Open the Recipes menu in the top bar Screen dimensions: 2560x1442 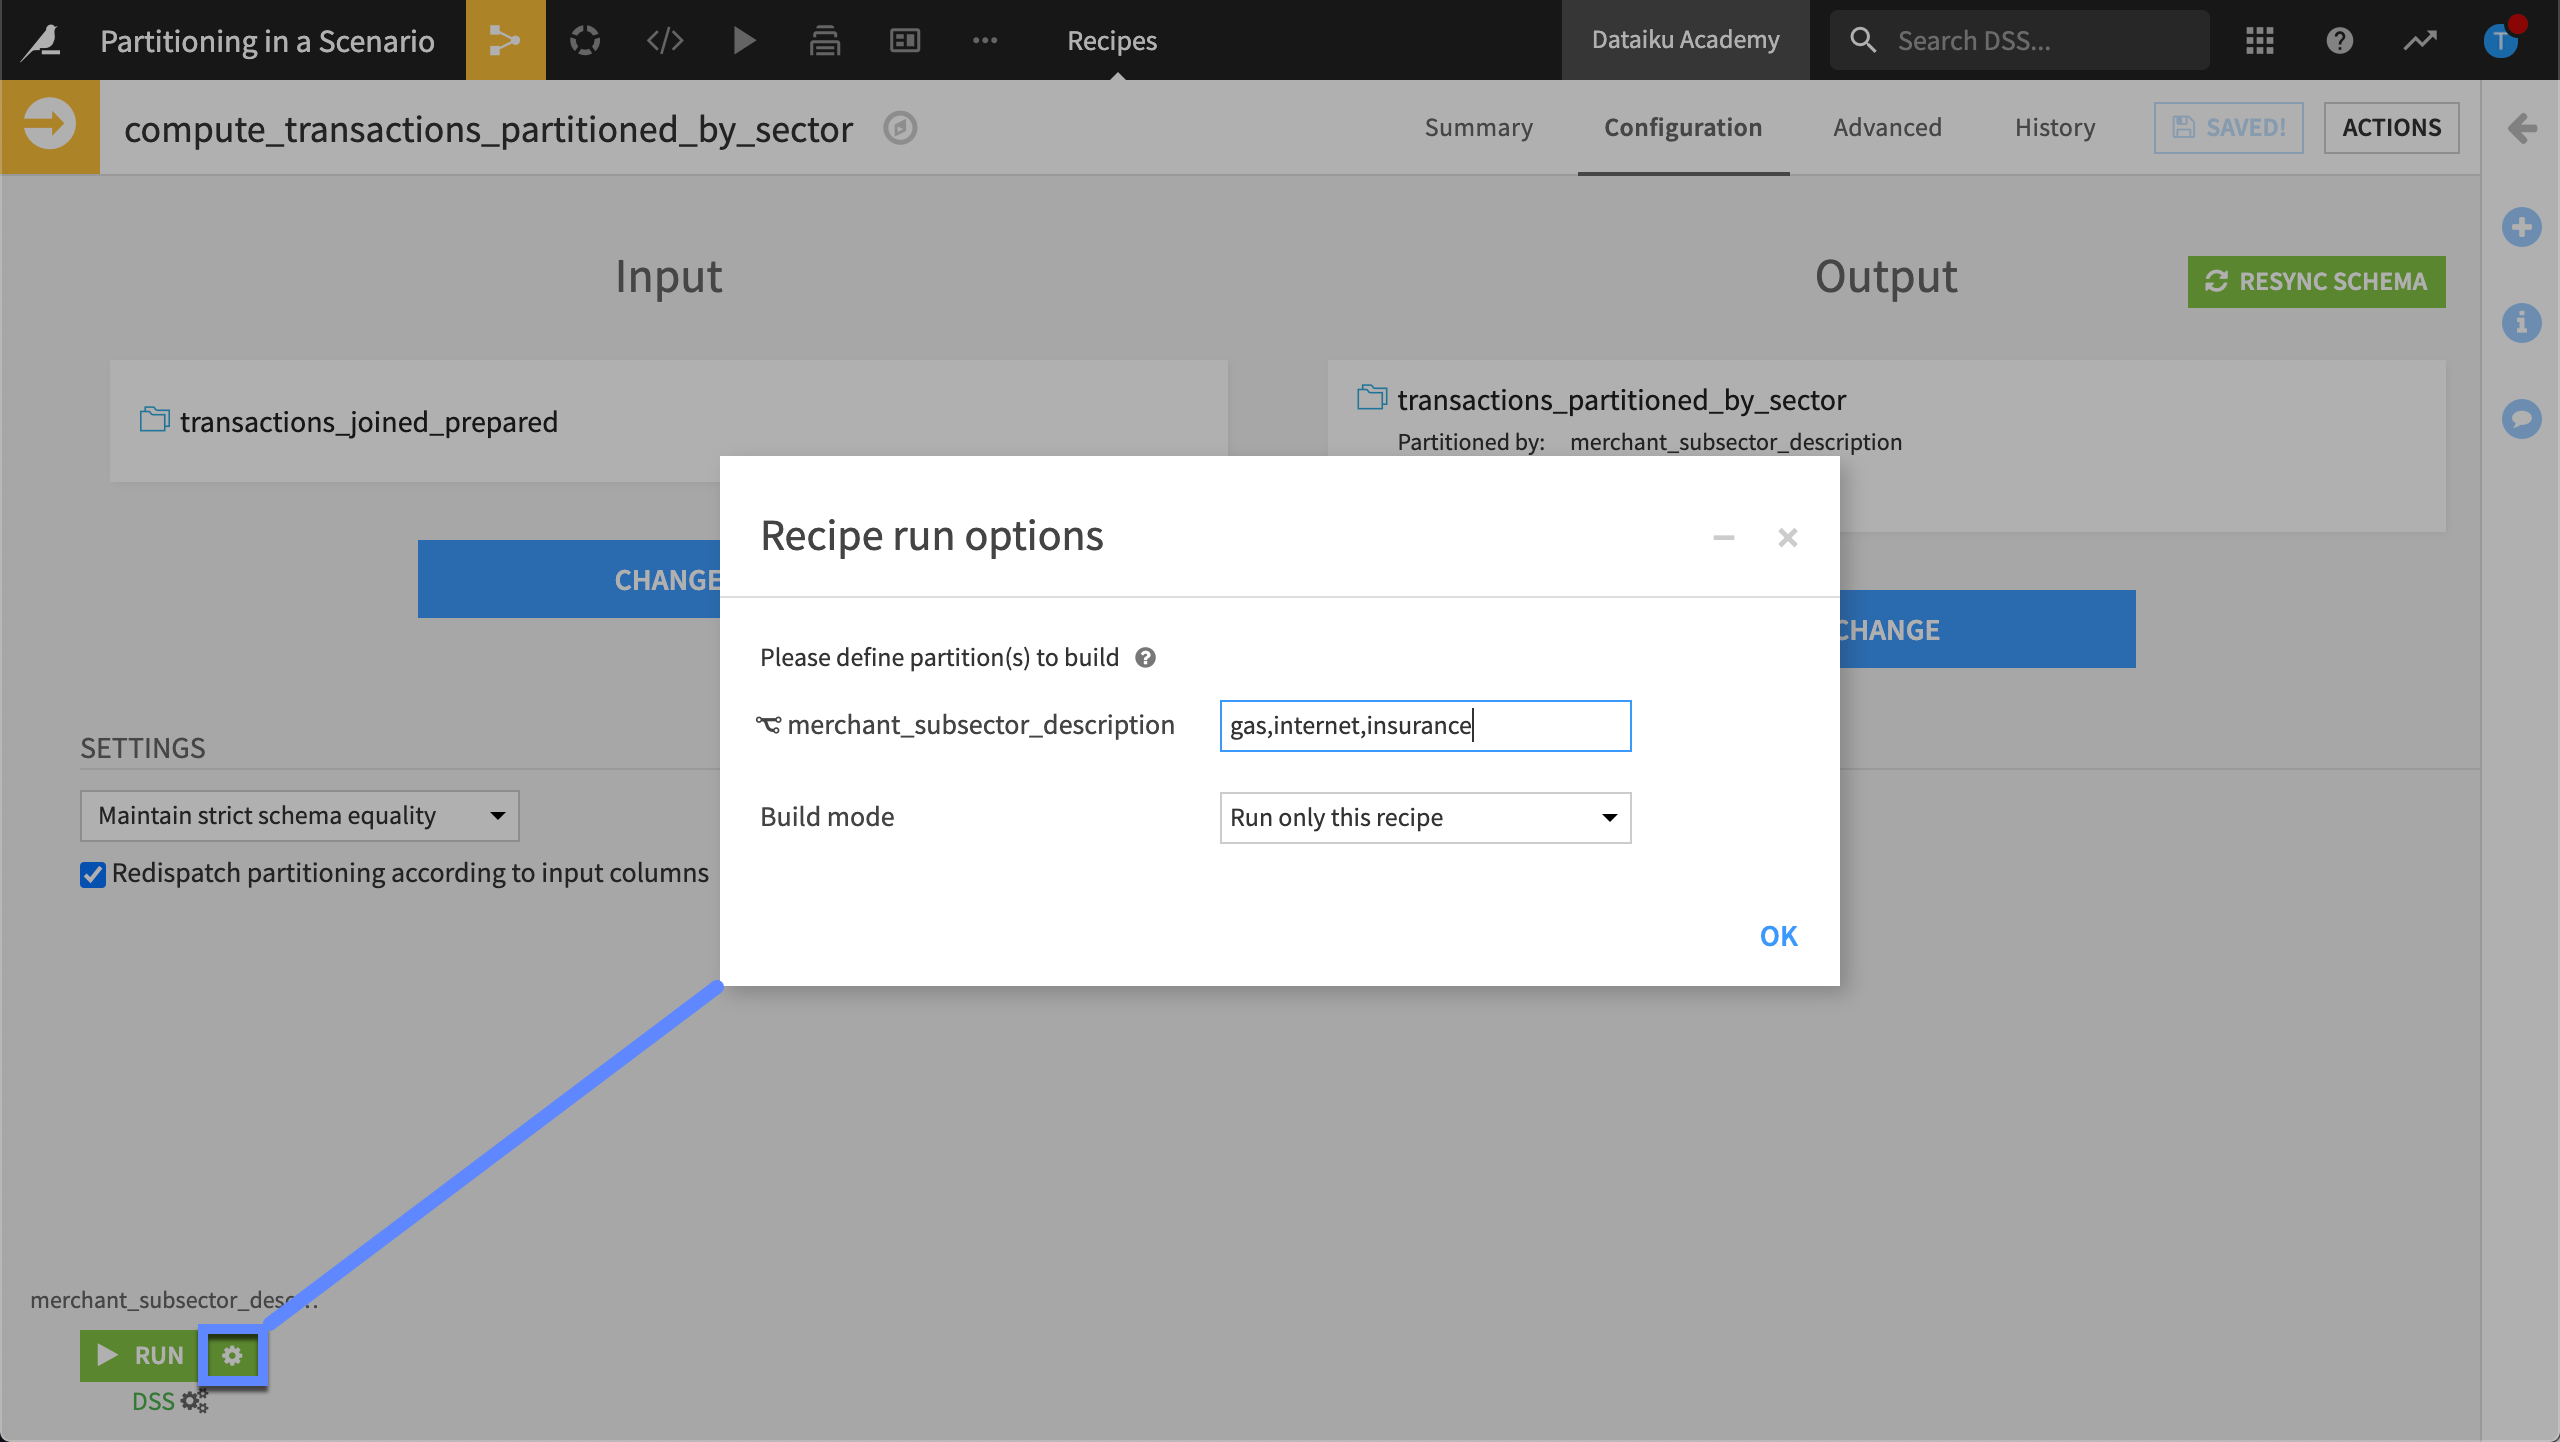point(1112,40)
